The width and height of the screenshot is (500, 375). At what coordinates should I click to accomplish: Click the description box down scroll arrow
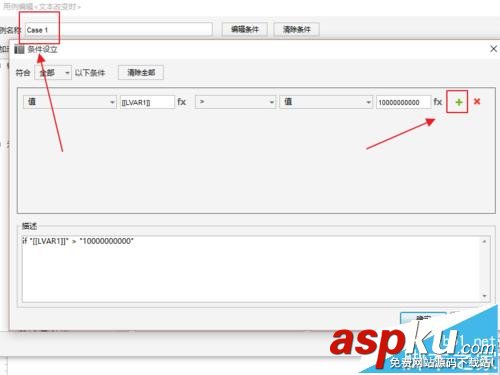click(484, 296)
